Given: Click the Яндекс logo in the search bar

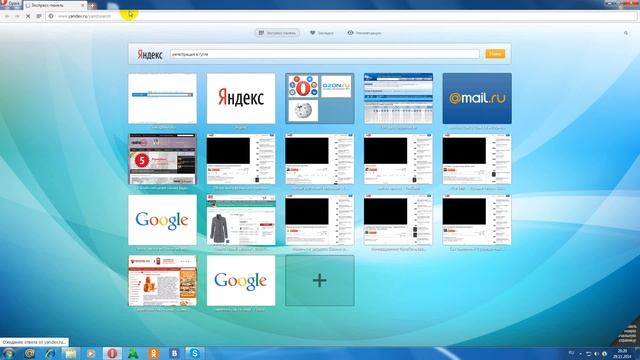Looking at the screenshot, I should (x=150, y=54).
